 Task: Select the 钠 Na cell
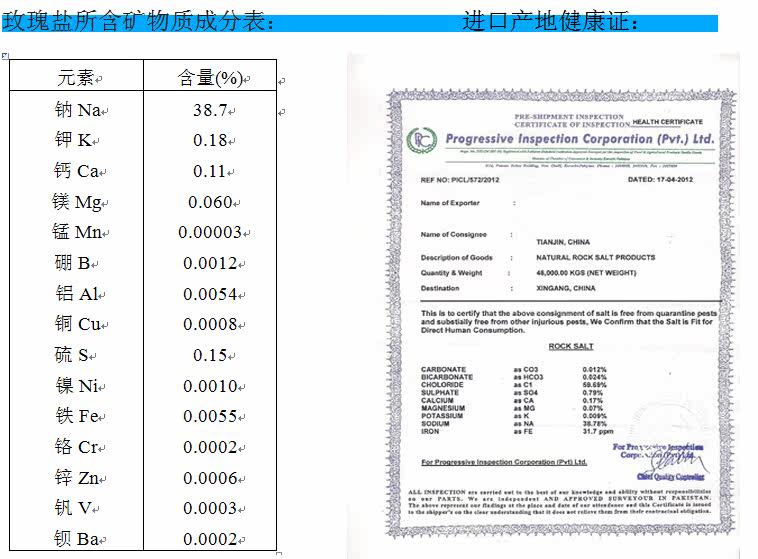pyautogui.click(x=78, y=110)
